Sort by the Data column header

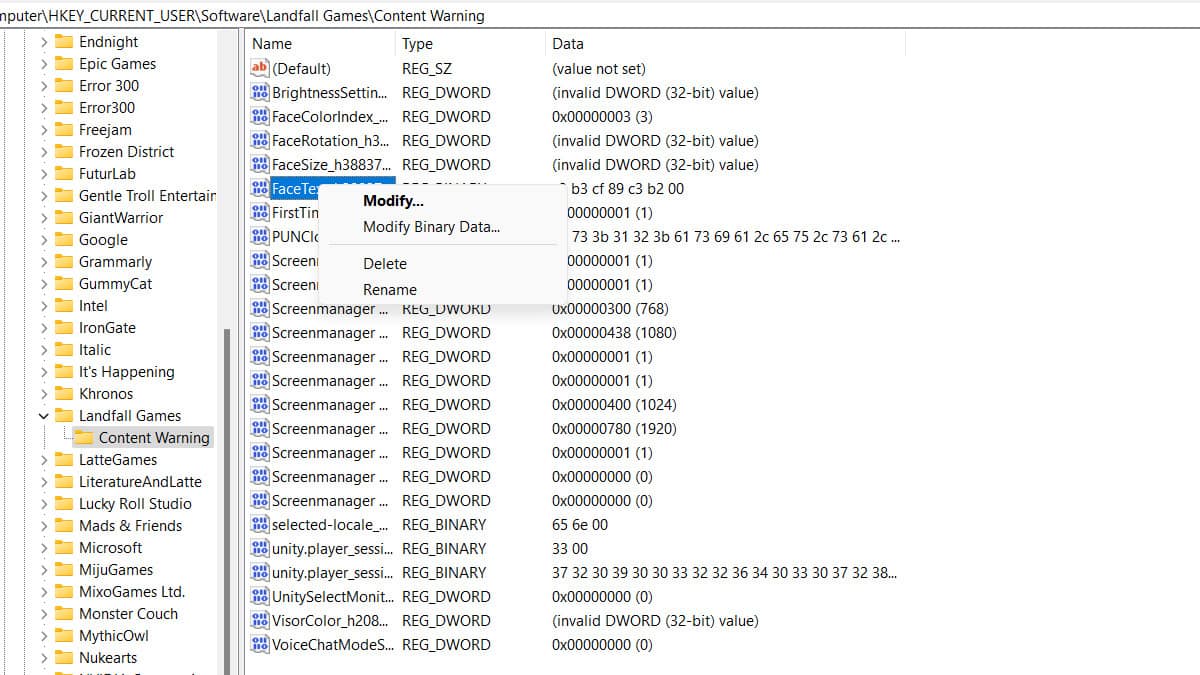coord(725,44)
